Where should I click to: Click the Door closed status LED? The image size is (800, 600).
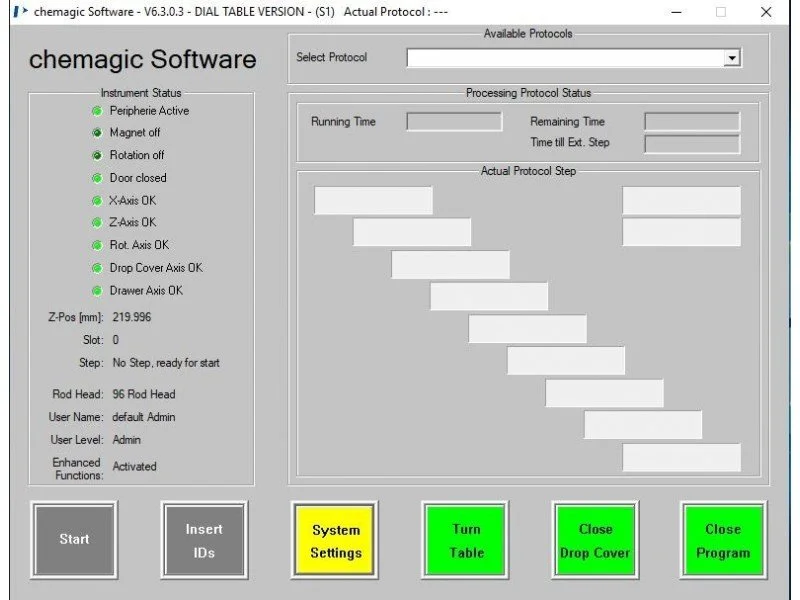point(97,178)
